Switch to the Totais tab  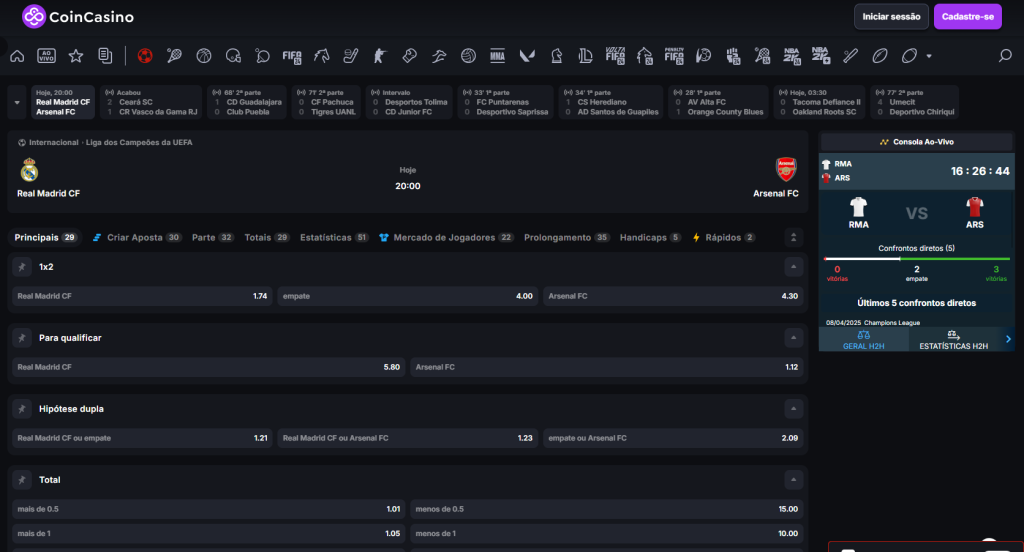click(266, 237)
